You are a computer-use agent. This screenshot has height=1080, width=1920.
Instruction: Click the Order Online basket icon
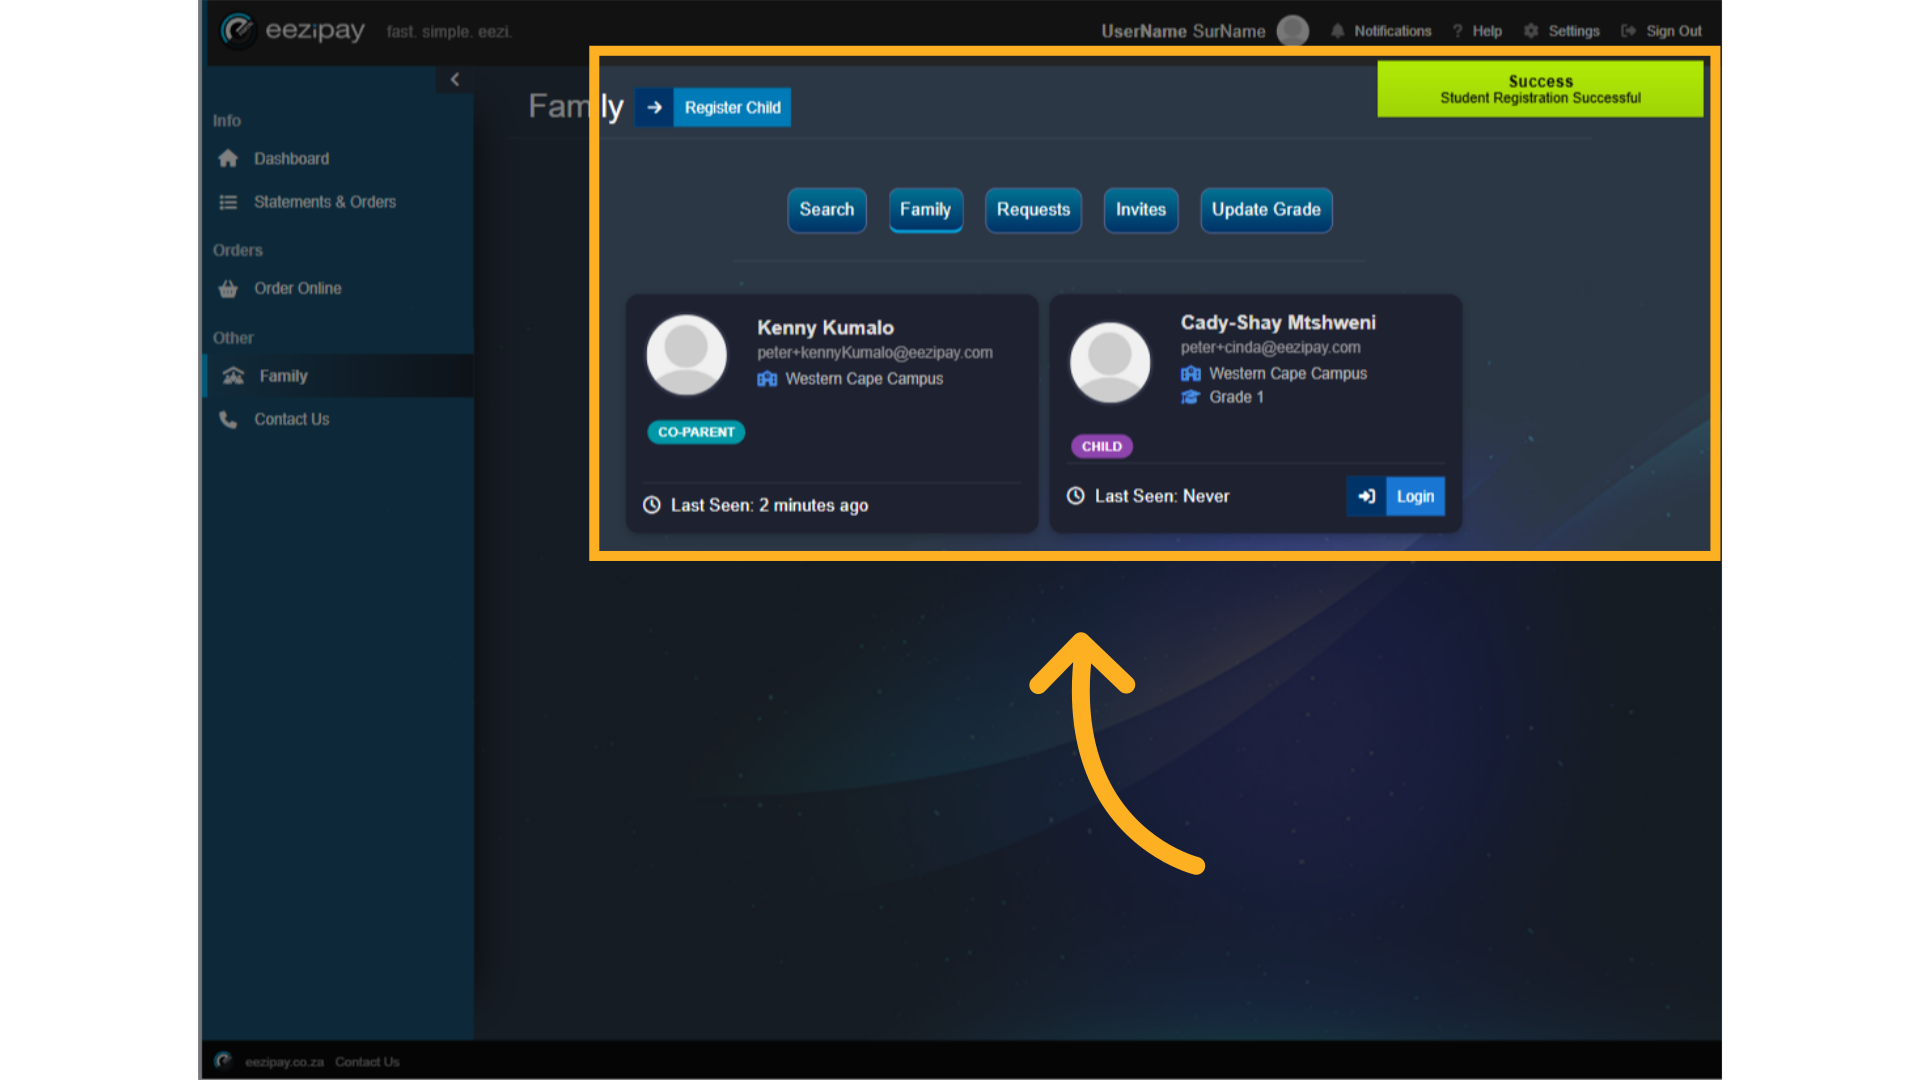point(228,288)
